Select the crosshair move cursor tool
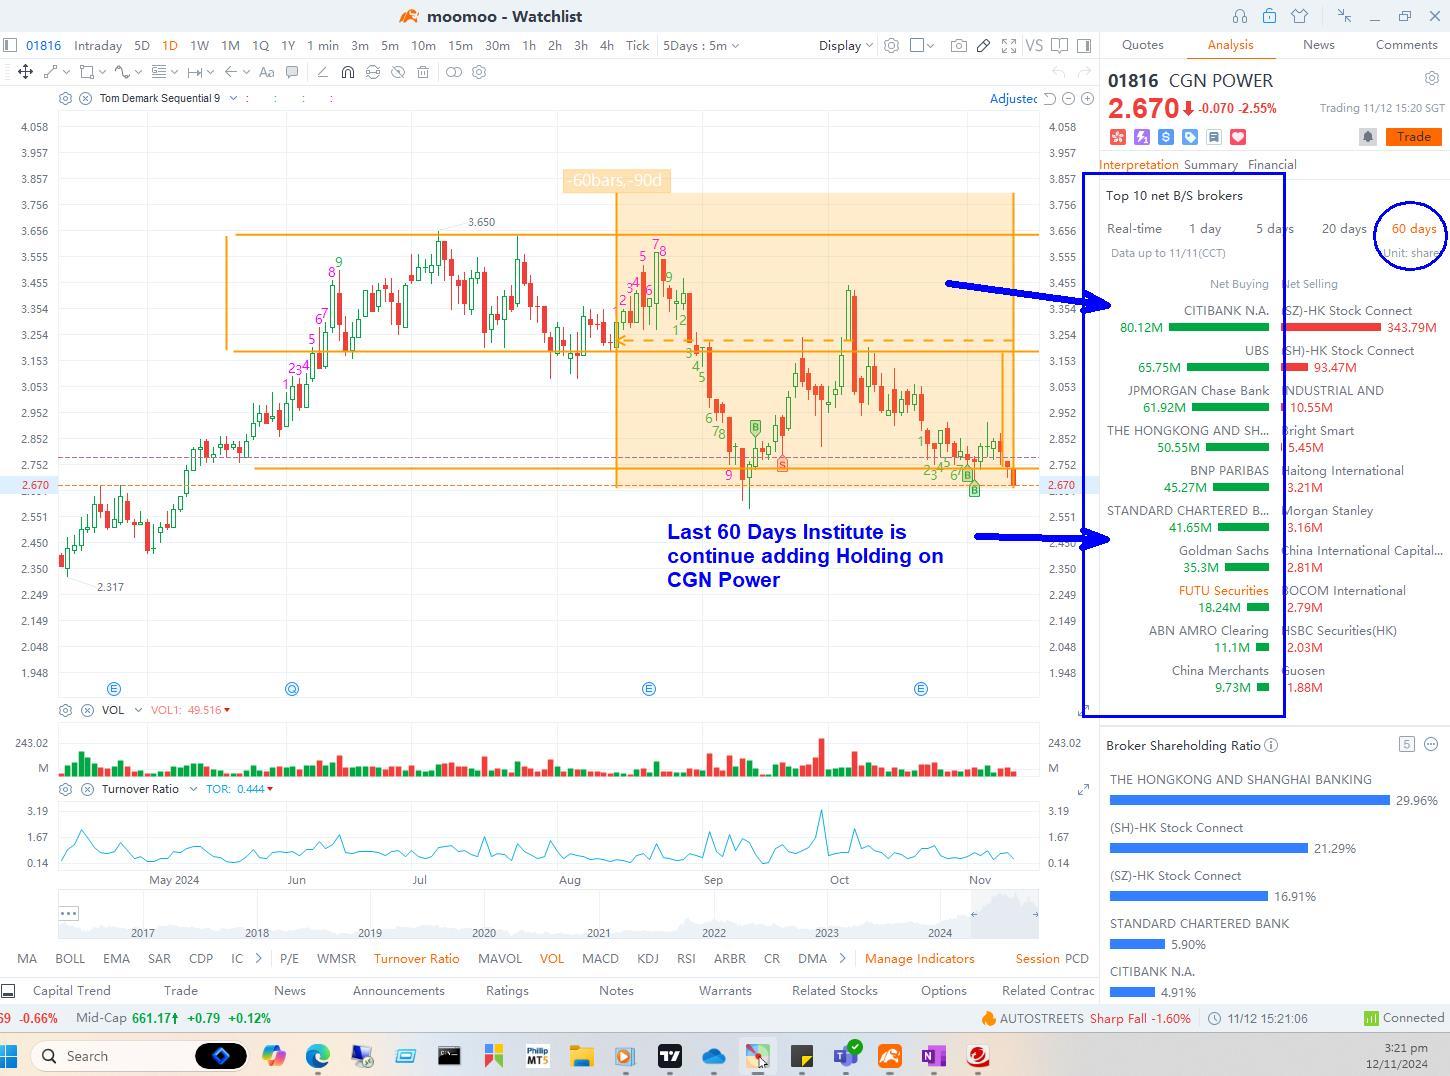Viewport: 1450px width, 1076px height. pos(25,72)
